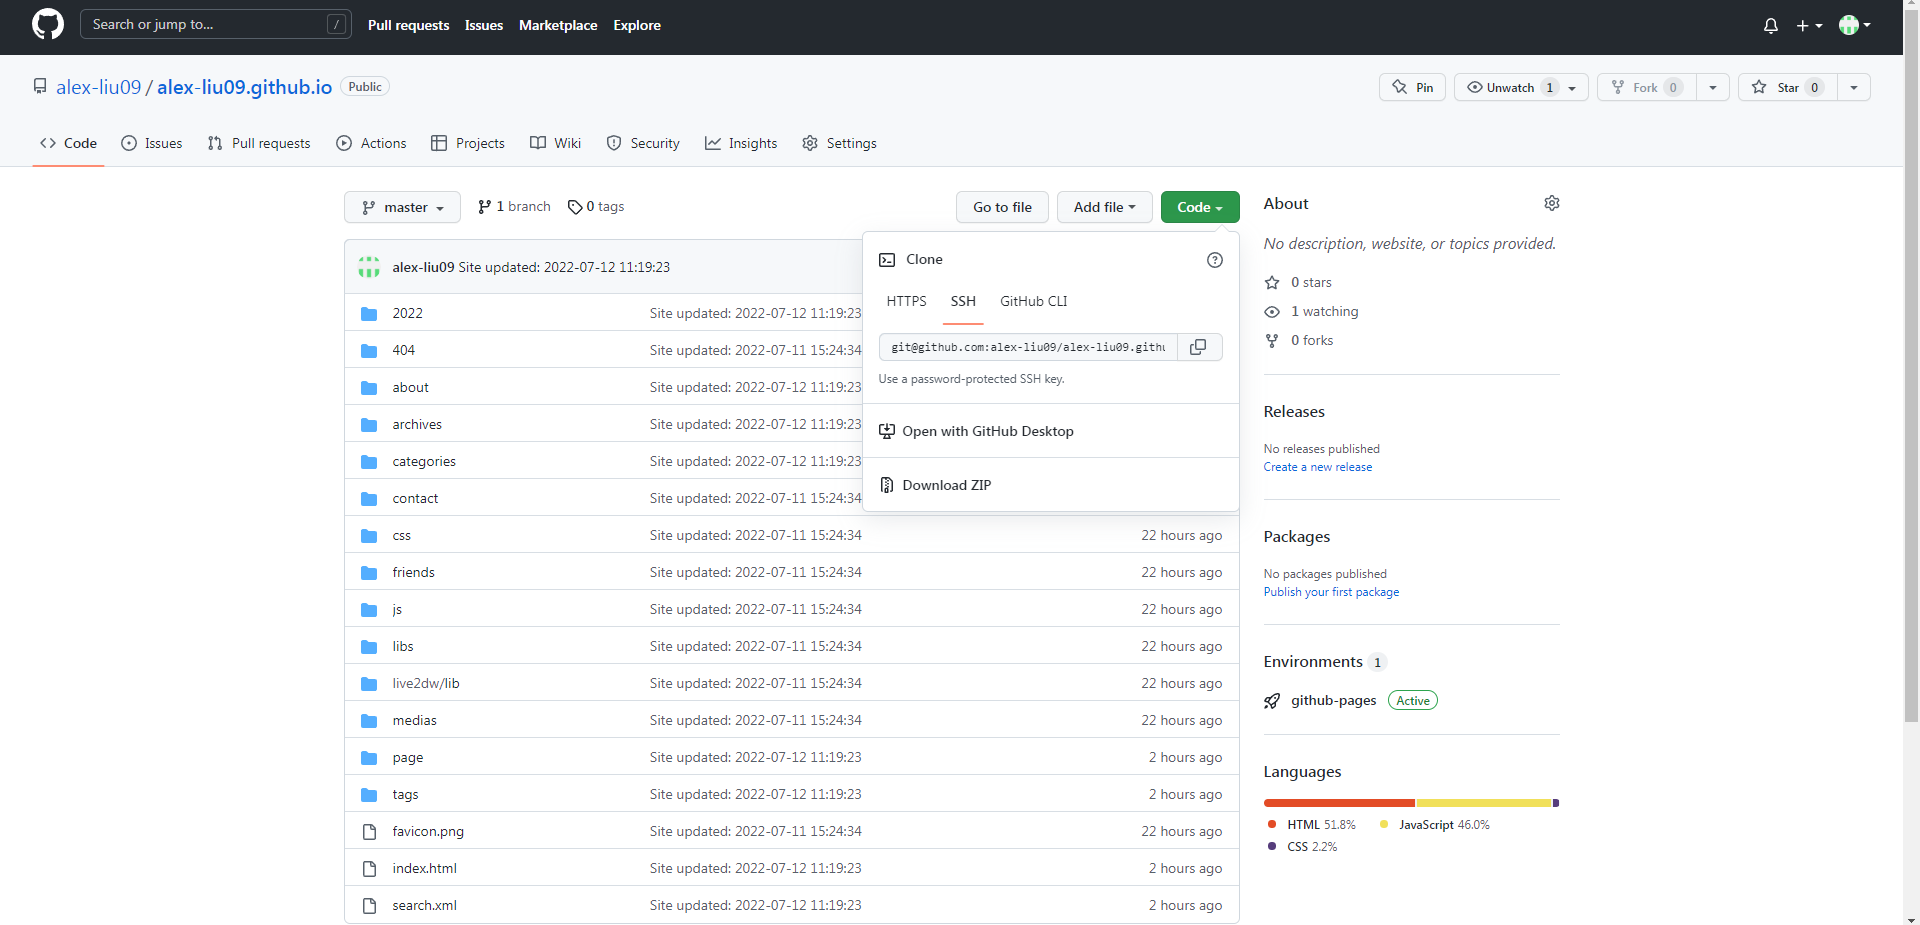The width and height of the screenshot is (1920, 925).
Task: Click the github-pages rocket icon
Action: point(1272,701)
